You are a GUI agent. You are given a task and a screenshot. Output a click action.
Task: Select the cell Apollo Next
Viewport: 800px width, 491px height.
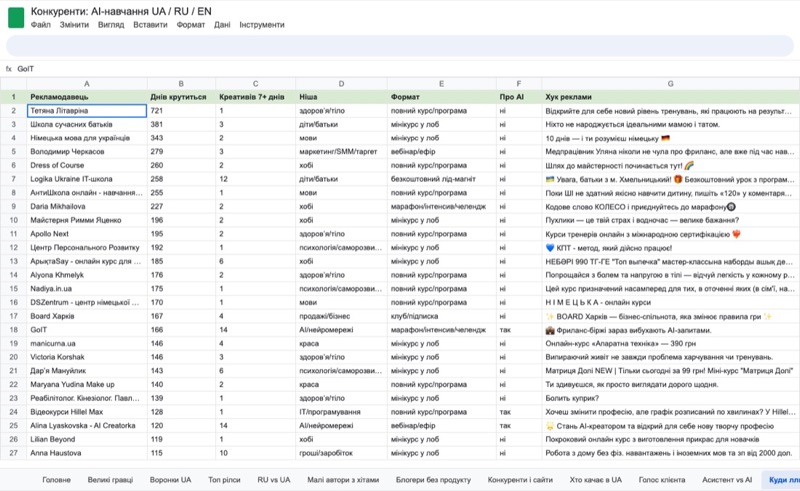pyautogui.click(x=87, y=234)
